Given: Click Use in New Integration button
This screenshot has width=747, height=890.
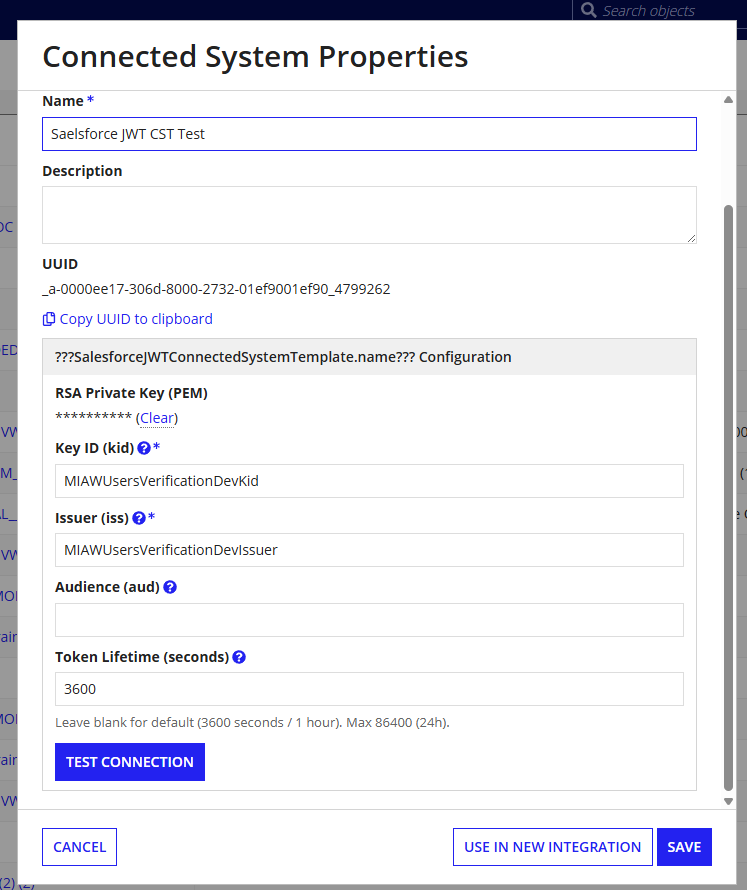Looking at the screenshot, I should tap(552, 847).
